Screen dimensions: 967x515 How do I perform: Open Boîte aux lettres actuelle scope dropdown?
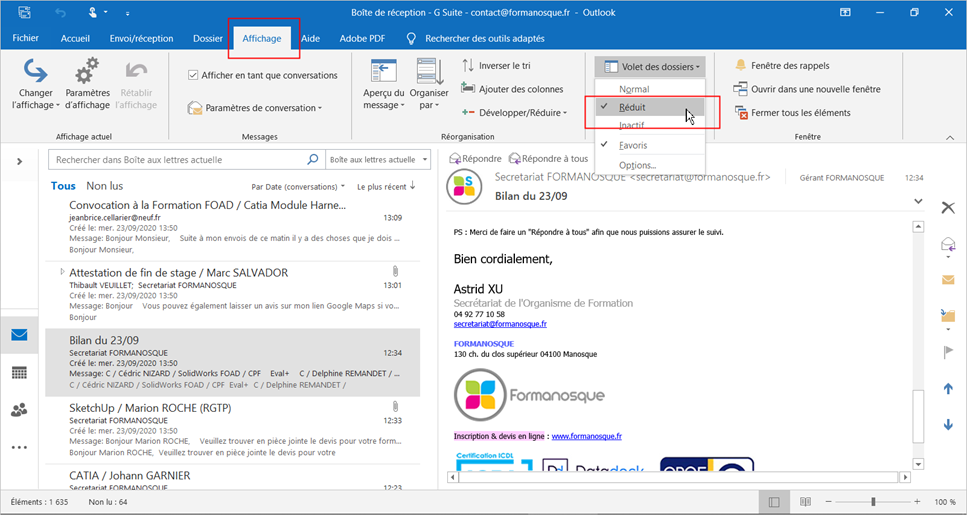377,159
